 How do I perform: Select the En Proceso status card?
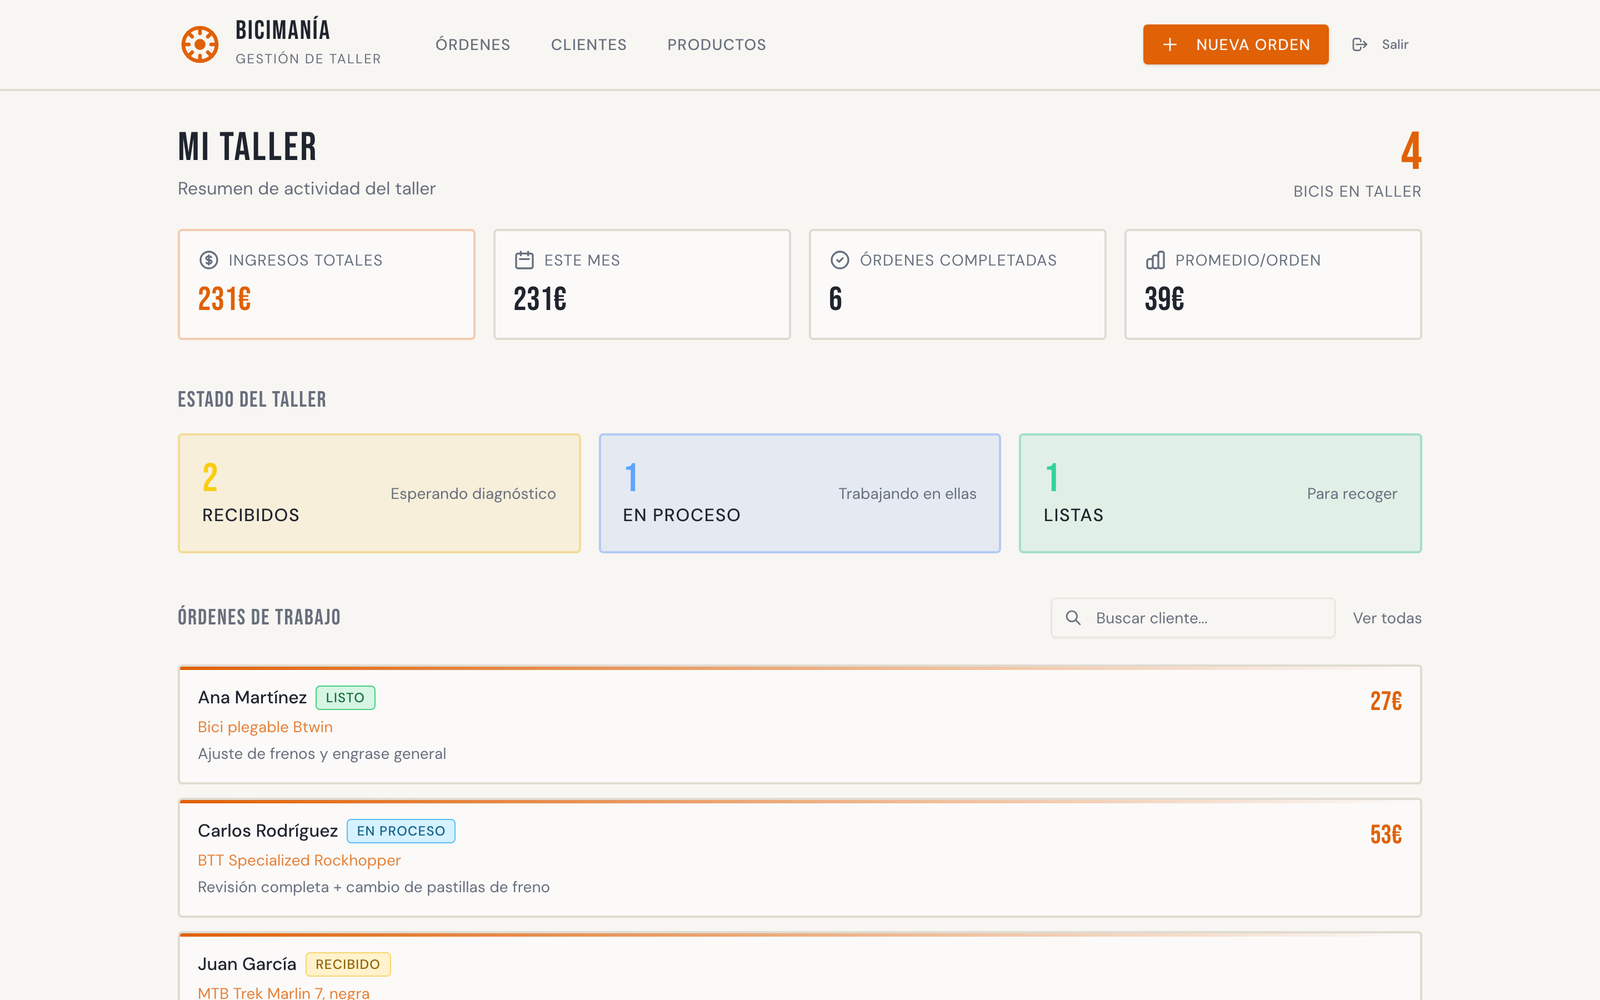[800, 493]
